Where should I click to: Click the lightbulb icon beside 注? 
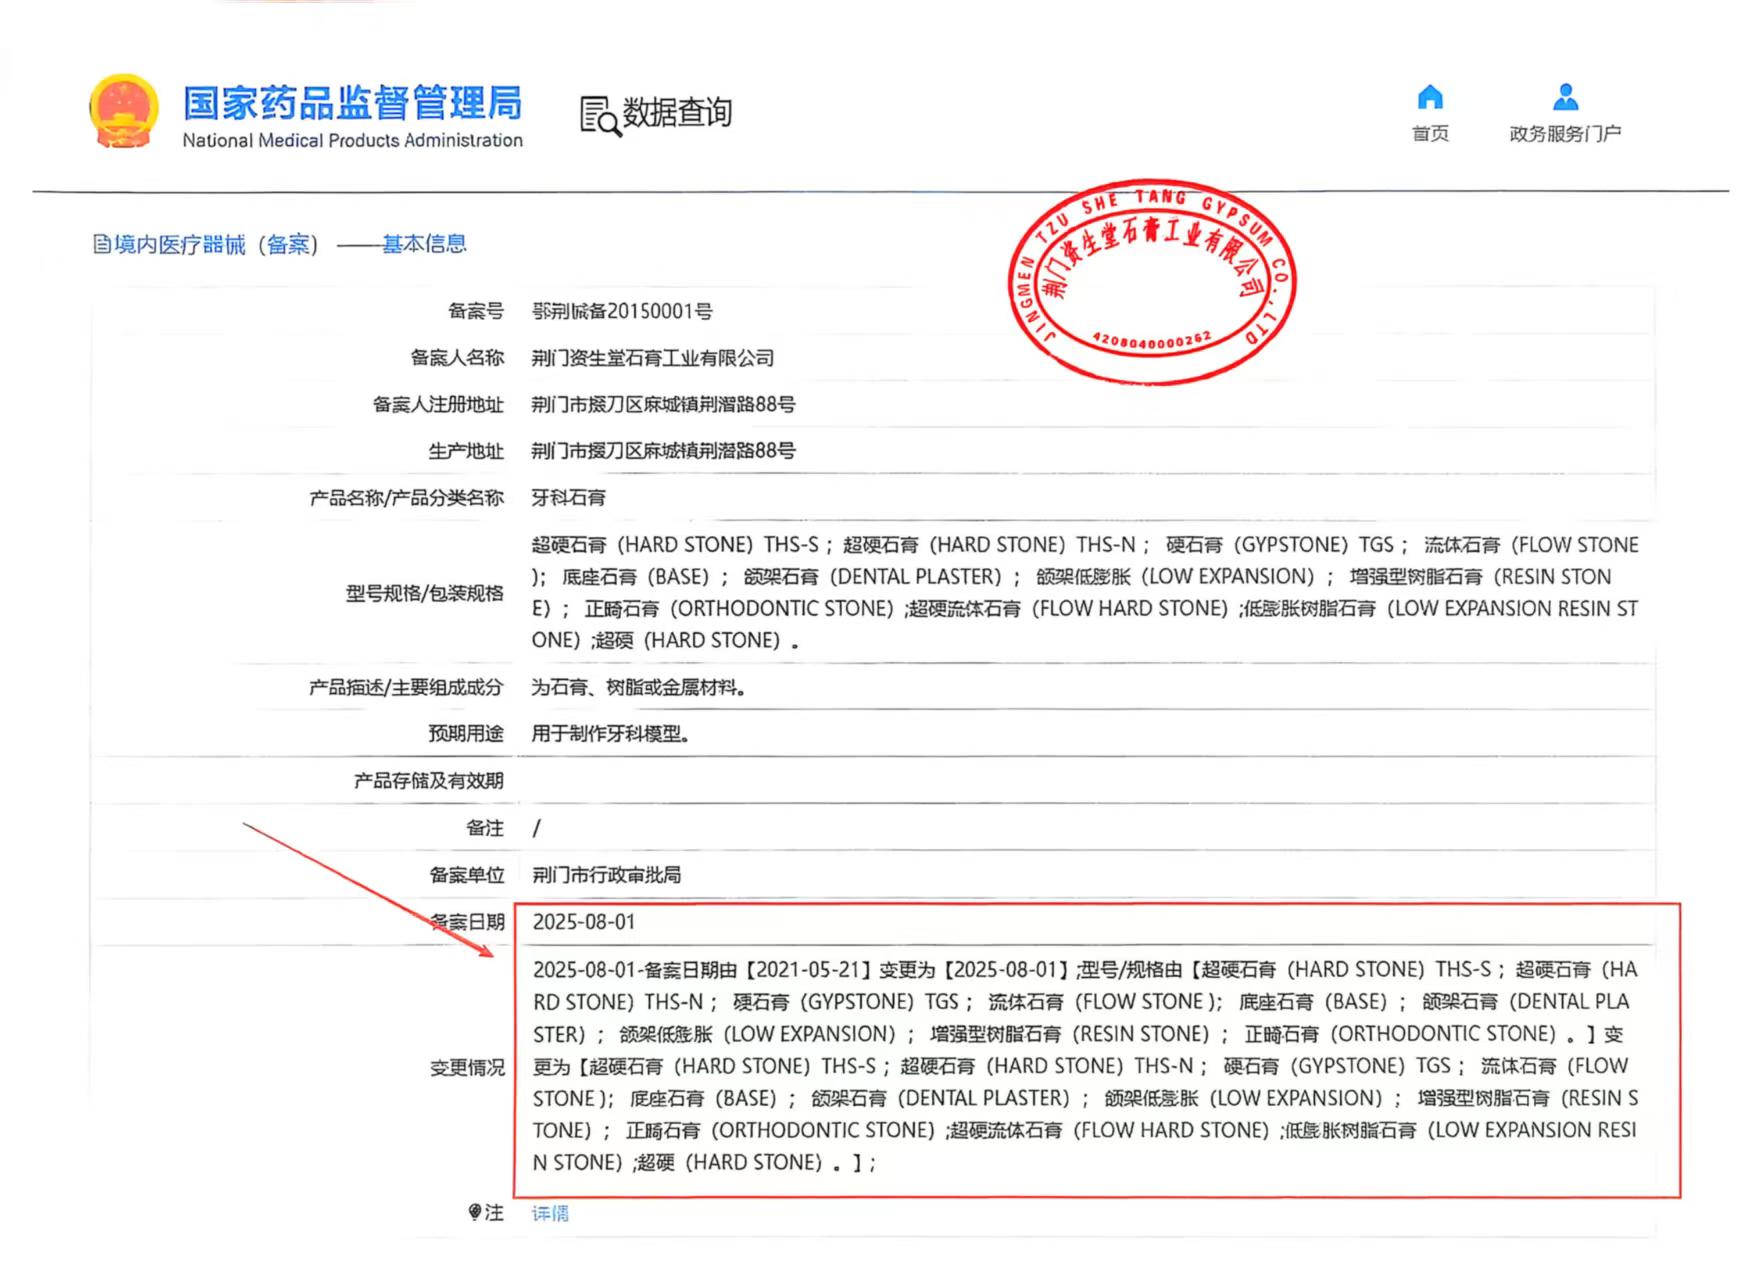click(x=474, y=1212)
